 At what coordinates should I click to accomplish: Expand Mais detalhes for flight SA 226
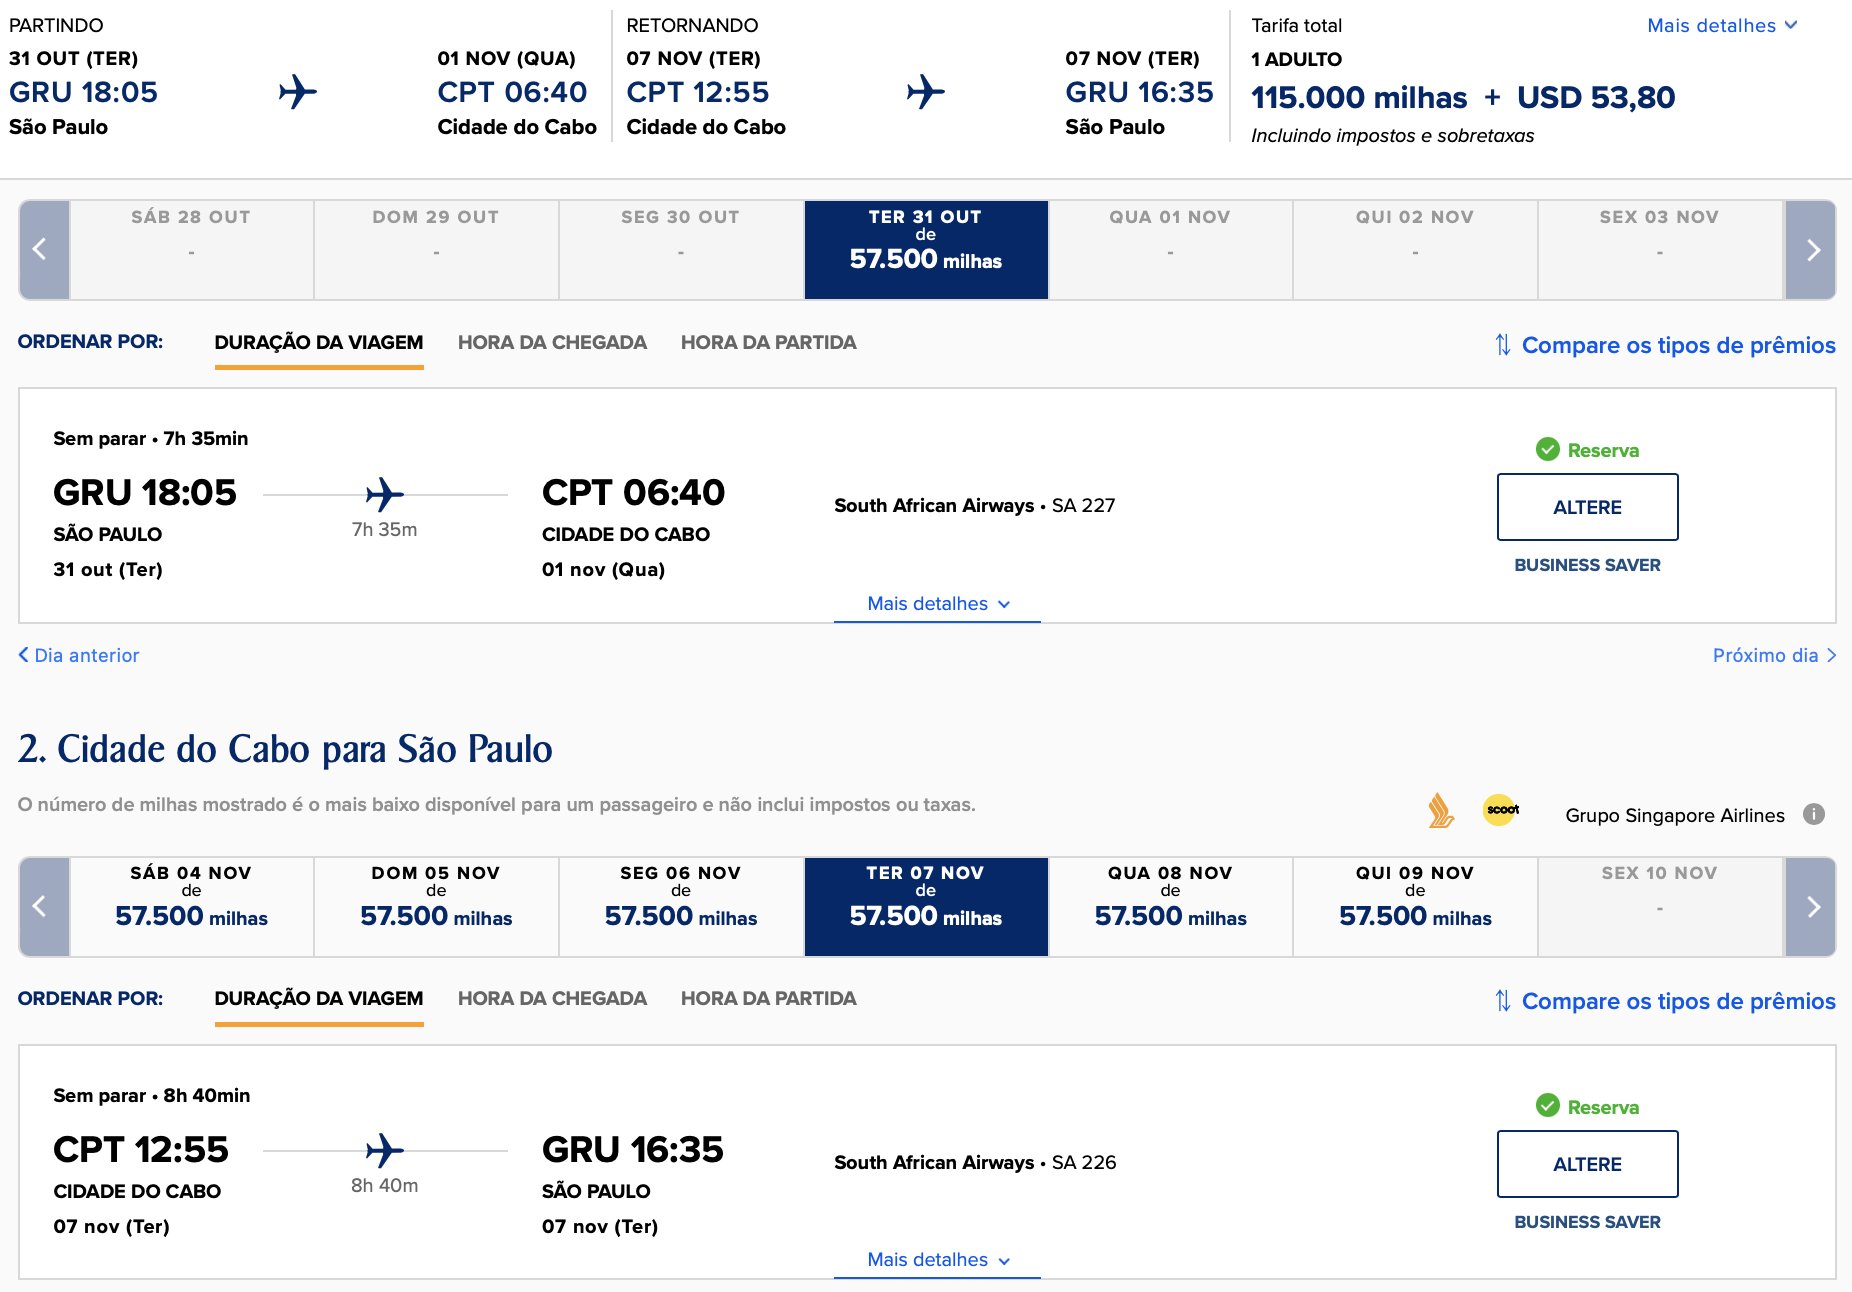click(x=938, y=1260)
